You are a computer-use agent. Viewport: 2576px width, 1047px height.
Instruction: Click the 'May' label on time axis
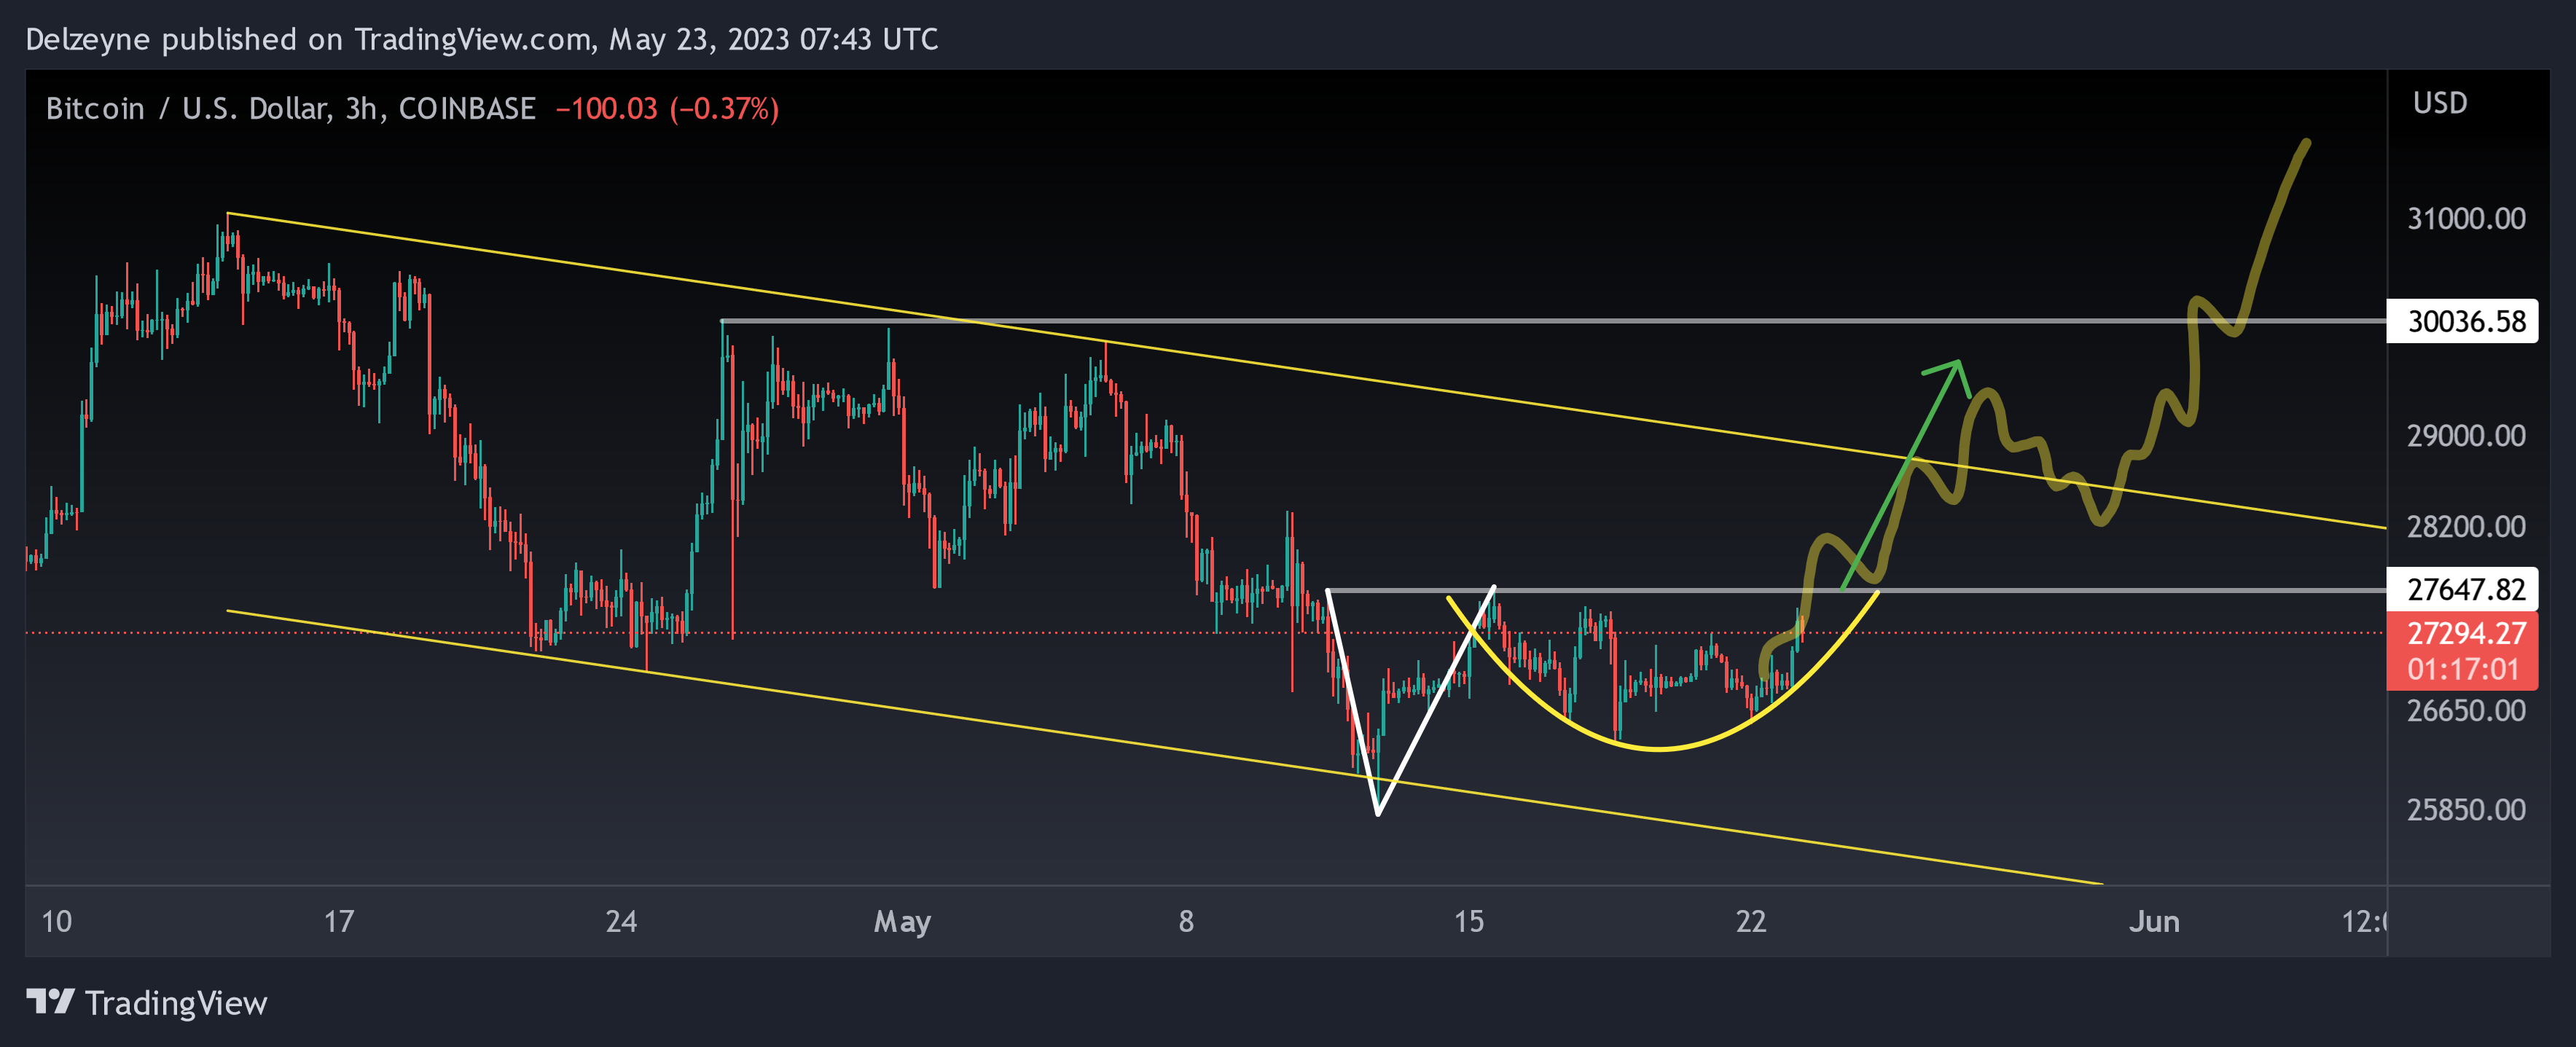pyautogui.click(x=902, y=922)
